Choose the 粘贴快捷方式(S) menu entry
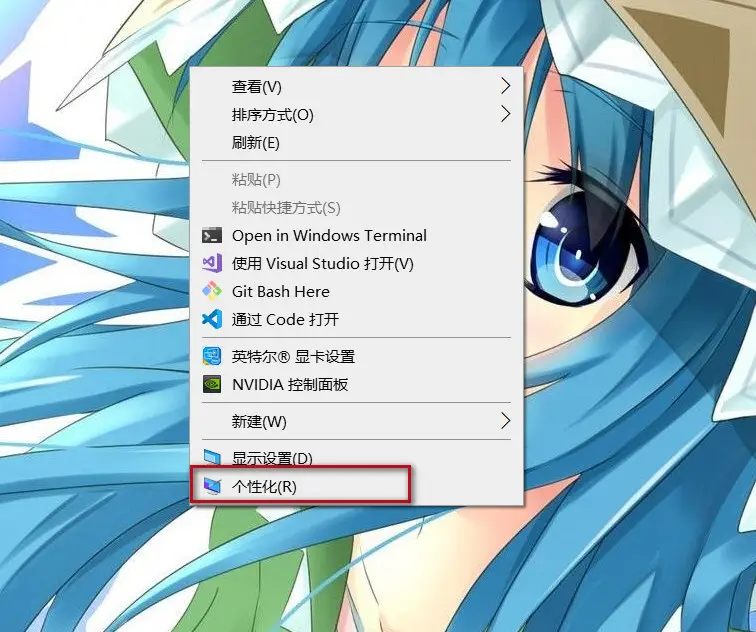Viewport: 756px width, 632px height. (286, 208)
